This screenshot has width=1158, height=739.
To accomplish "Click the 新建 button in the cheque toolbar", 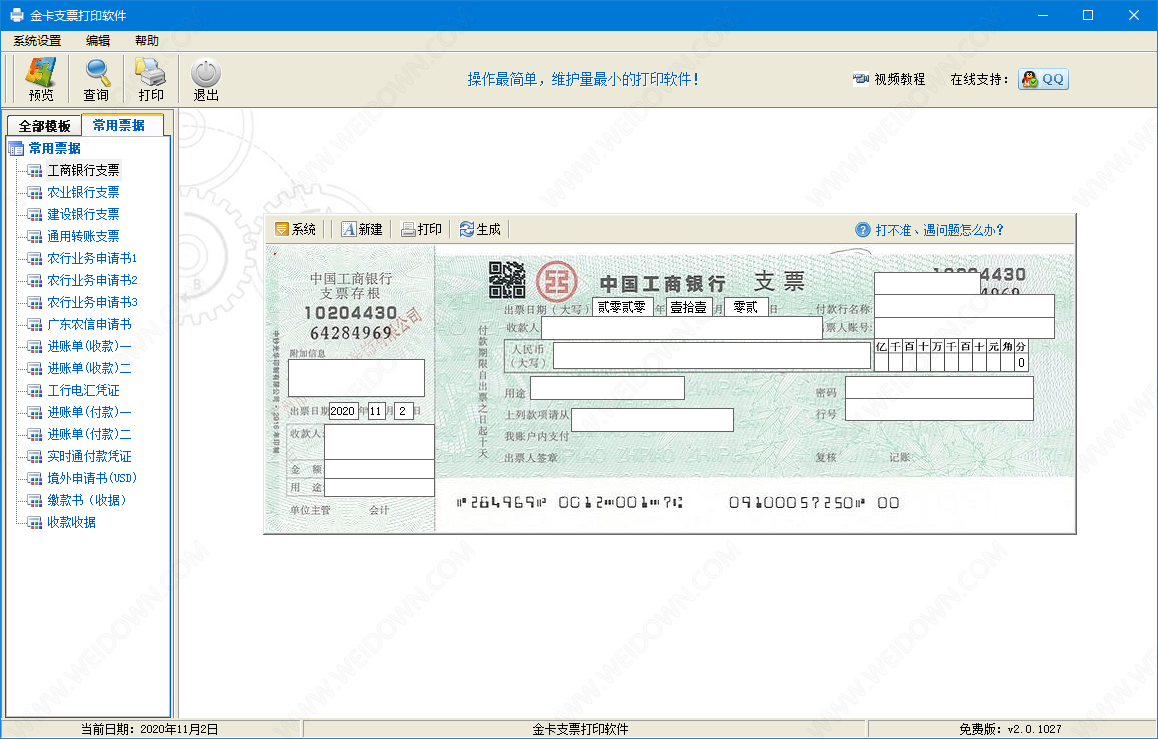I will pyautogui.click(x=362, y=230).
